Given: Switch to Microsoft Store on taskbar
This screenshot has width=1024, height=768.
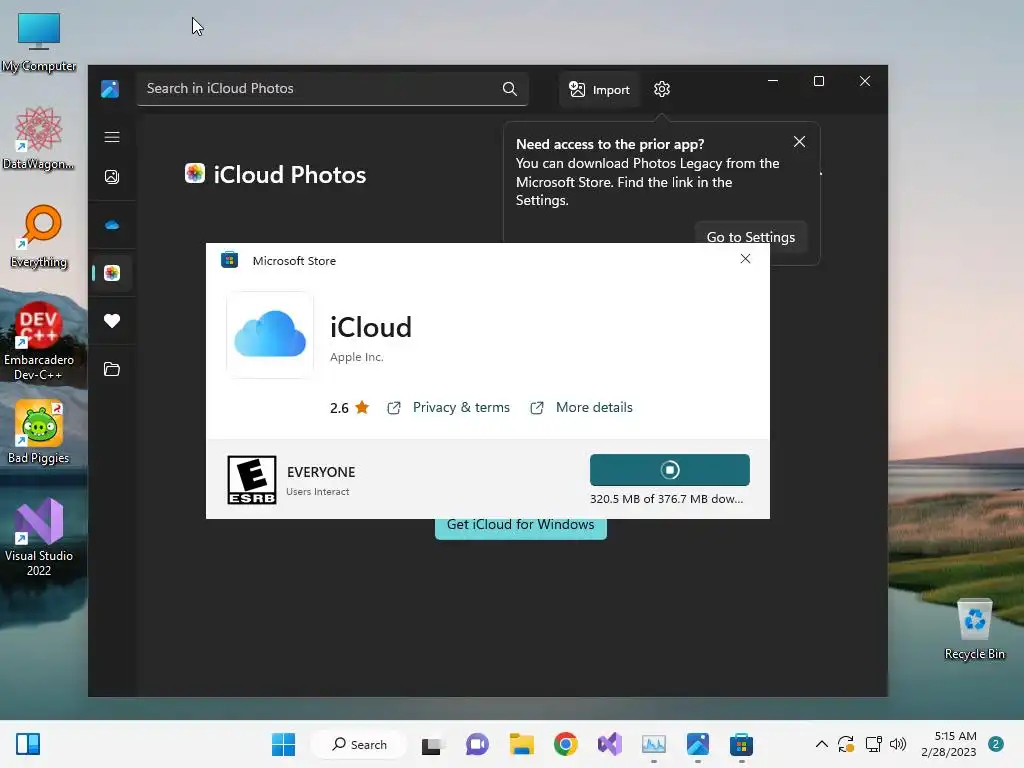Looking at the screenshot, I should click(x=741, y=744).
